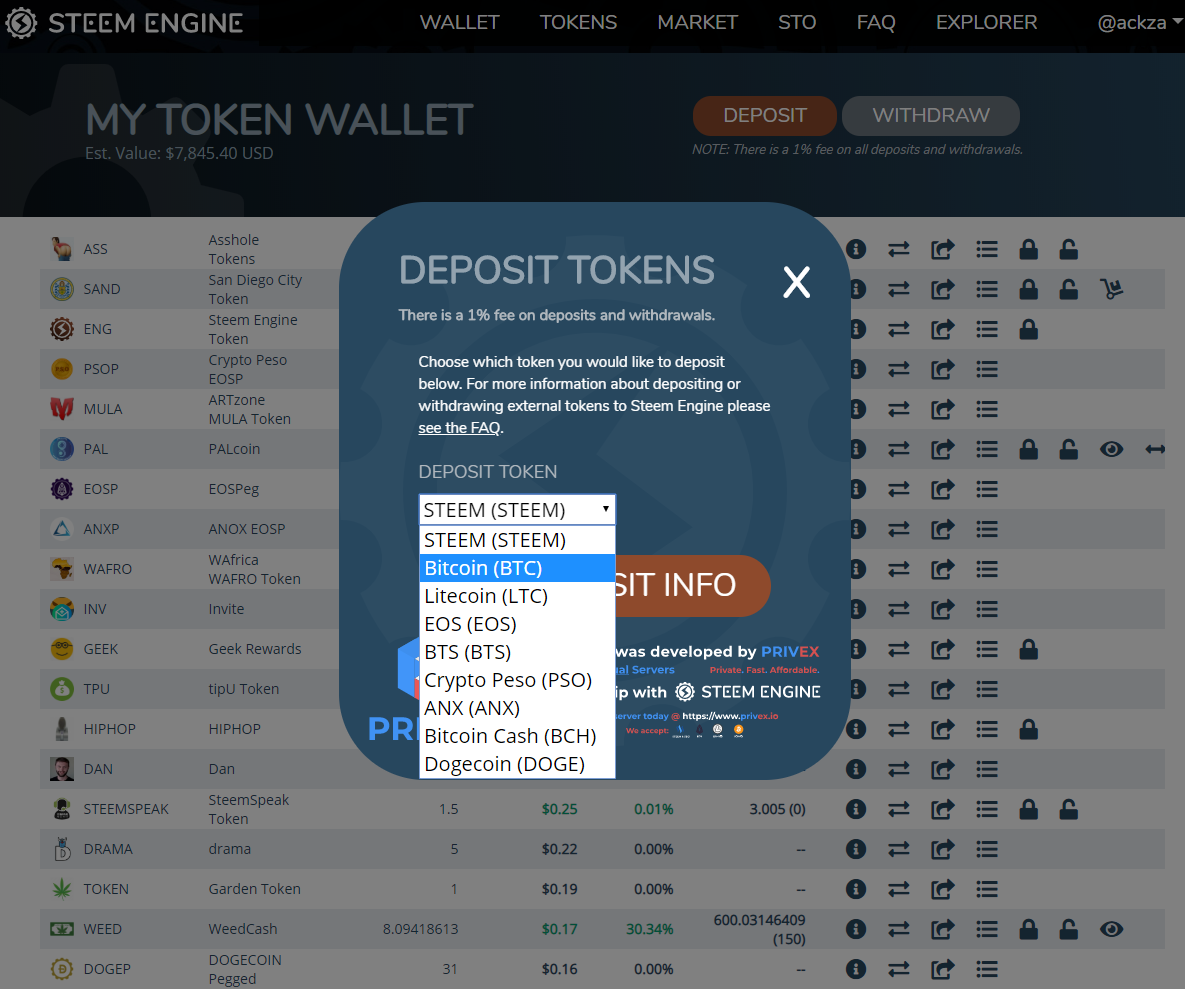Click the WITHDRAW button
Screen dimensions: 1185x989
[930, 116]
